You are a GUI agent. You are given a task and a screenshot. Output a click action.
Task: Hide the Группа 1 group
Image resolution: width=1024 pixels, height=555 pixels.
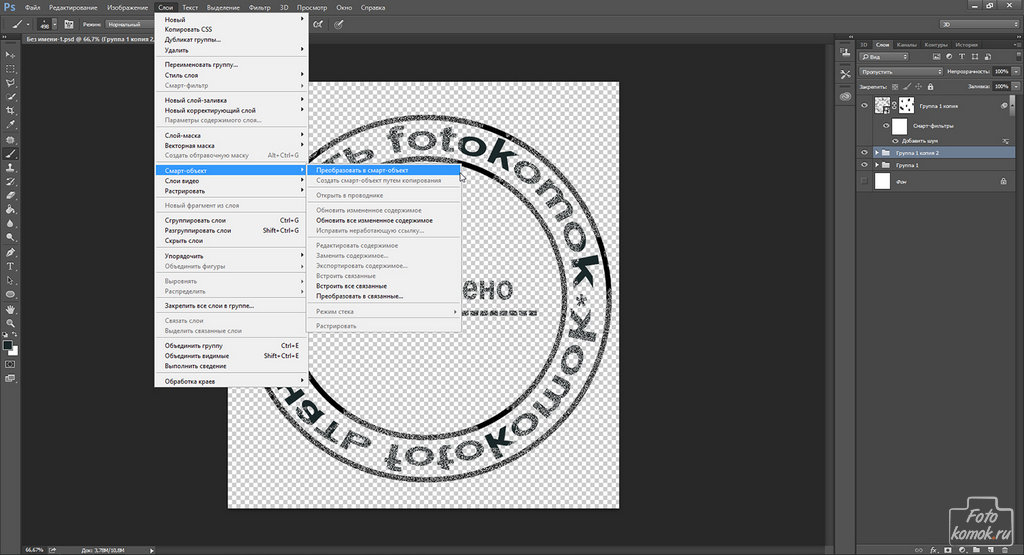[x=864, y=165]
